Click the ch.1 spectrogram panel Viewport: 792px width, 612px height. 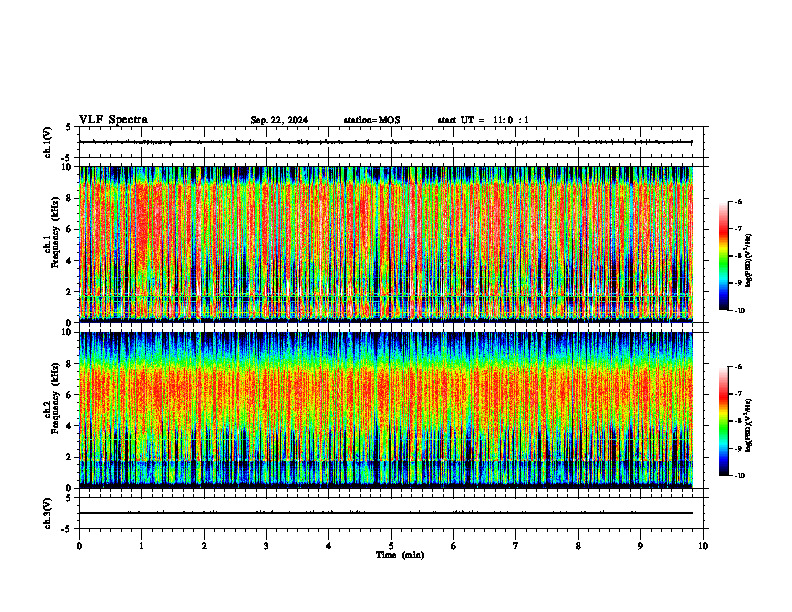[386, 244]
